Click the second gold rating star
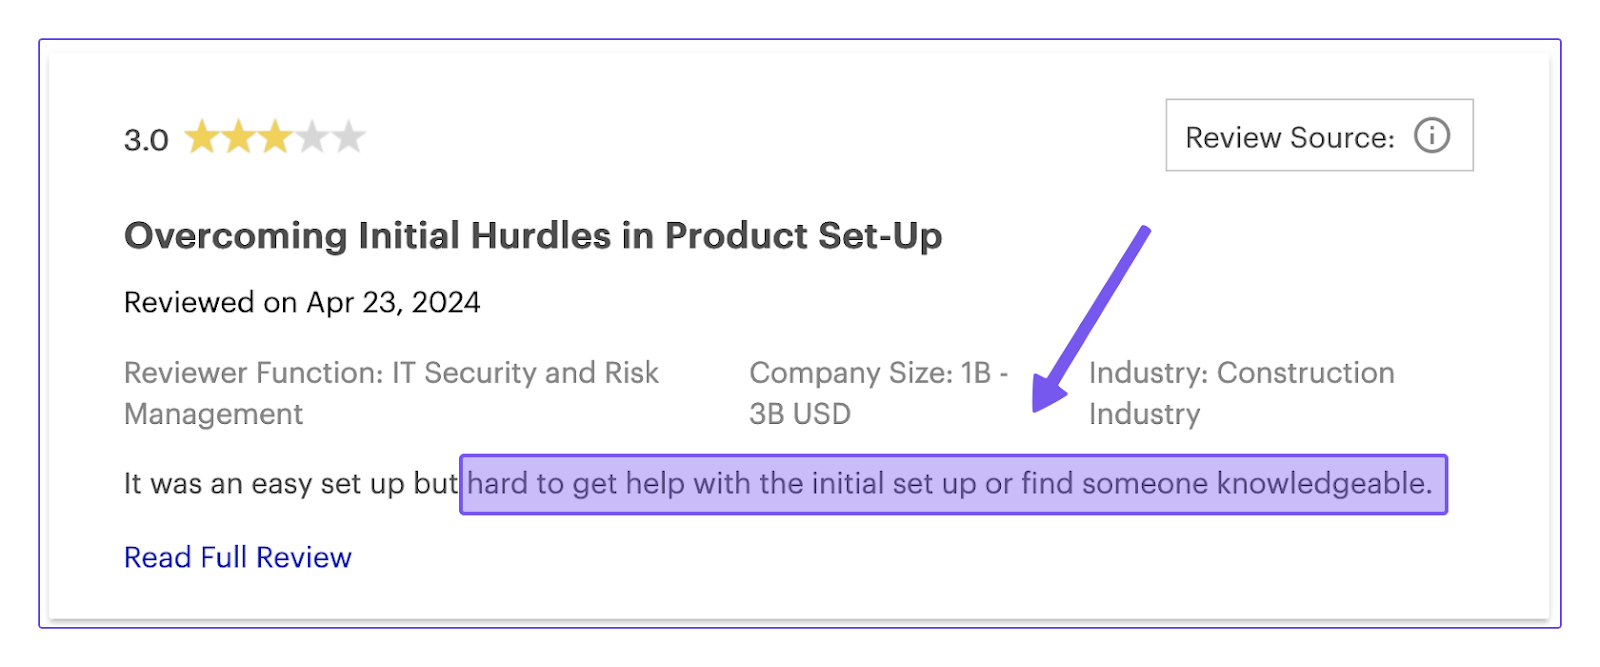 239,137
